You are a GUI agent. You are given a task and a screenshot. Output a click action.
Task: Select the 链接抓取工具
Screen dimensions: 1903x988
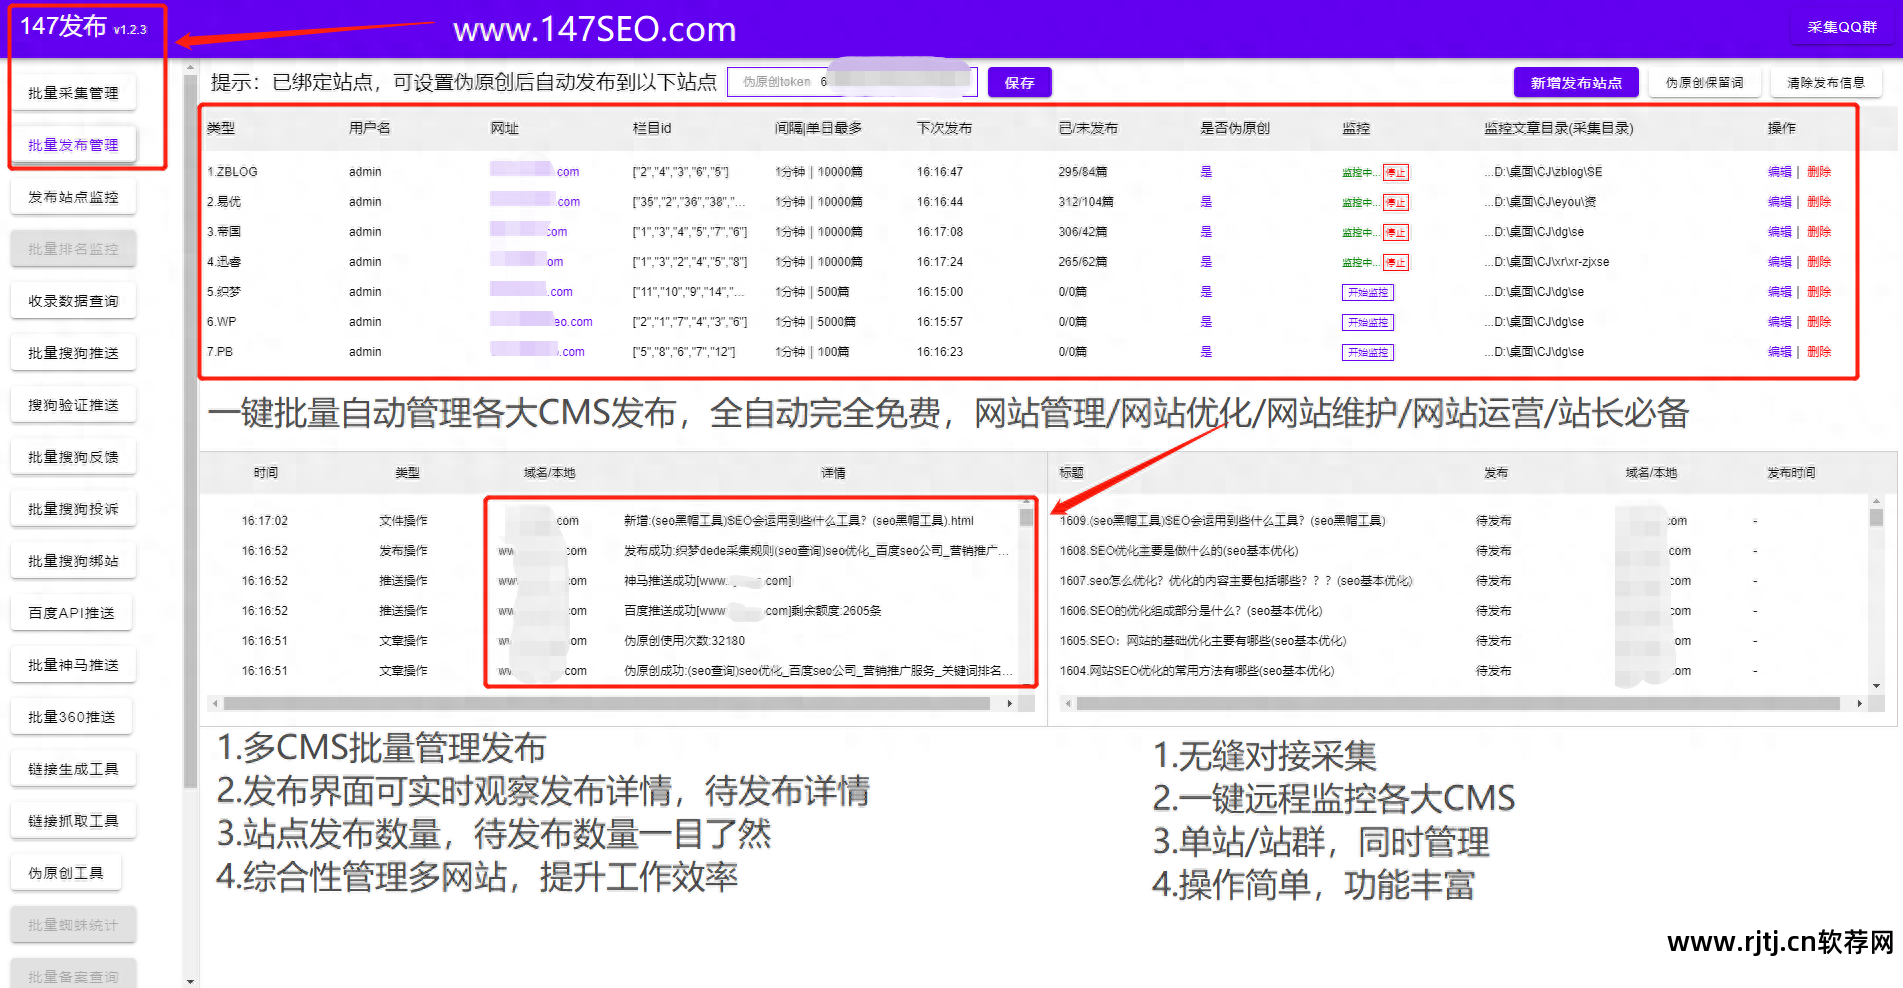72,820
